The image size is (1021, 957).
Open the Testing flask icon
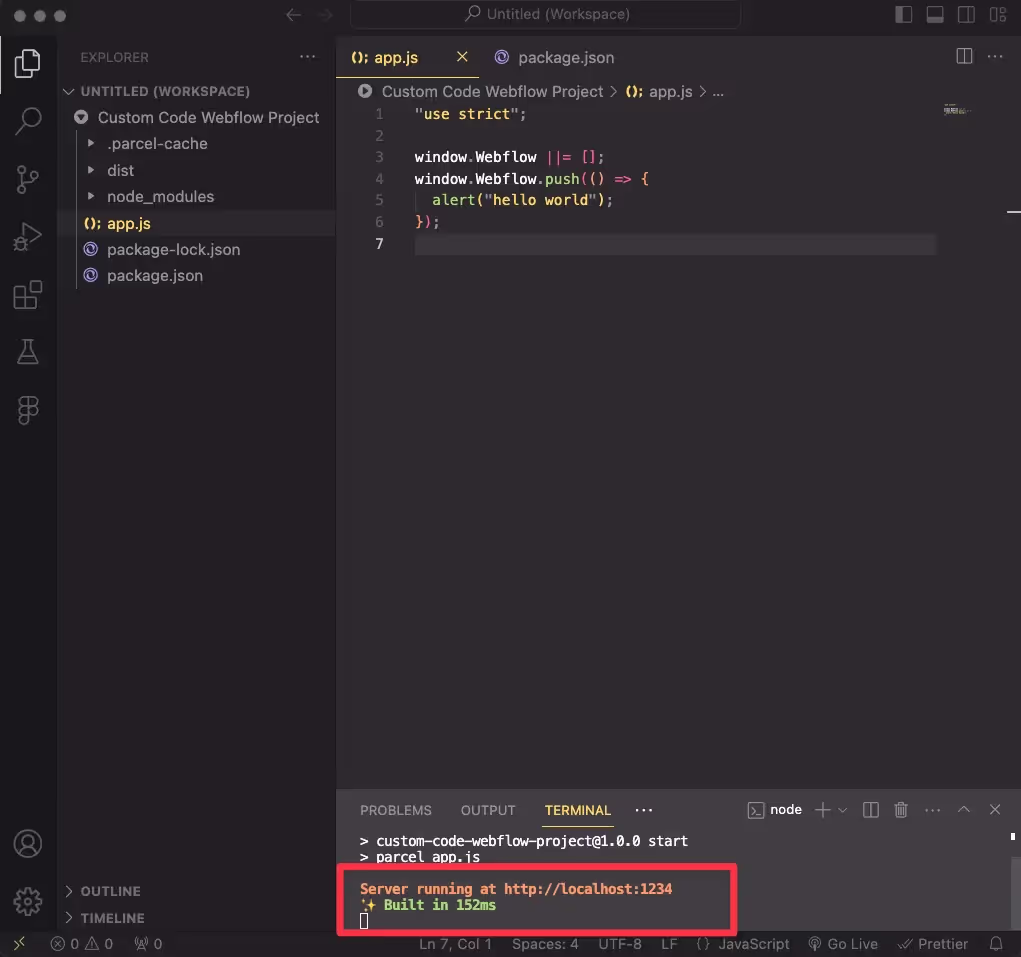pyautogui.click(x=27, y=352)
